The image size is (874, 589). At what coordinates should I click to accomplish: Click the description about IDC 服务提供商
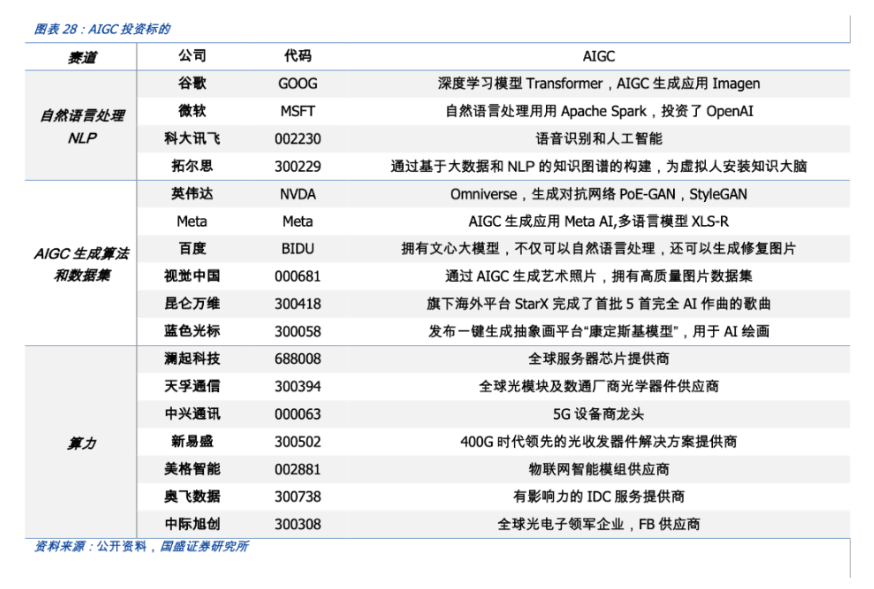pyautogui.click(x=599, y=496)
